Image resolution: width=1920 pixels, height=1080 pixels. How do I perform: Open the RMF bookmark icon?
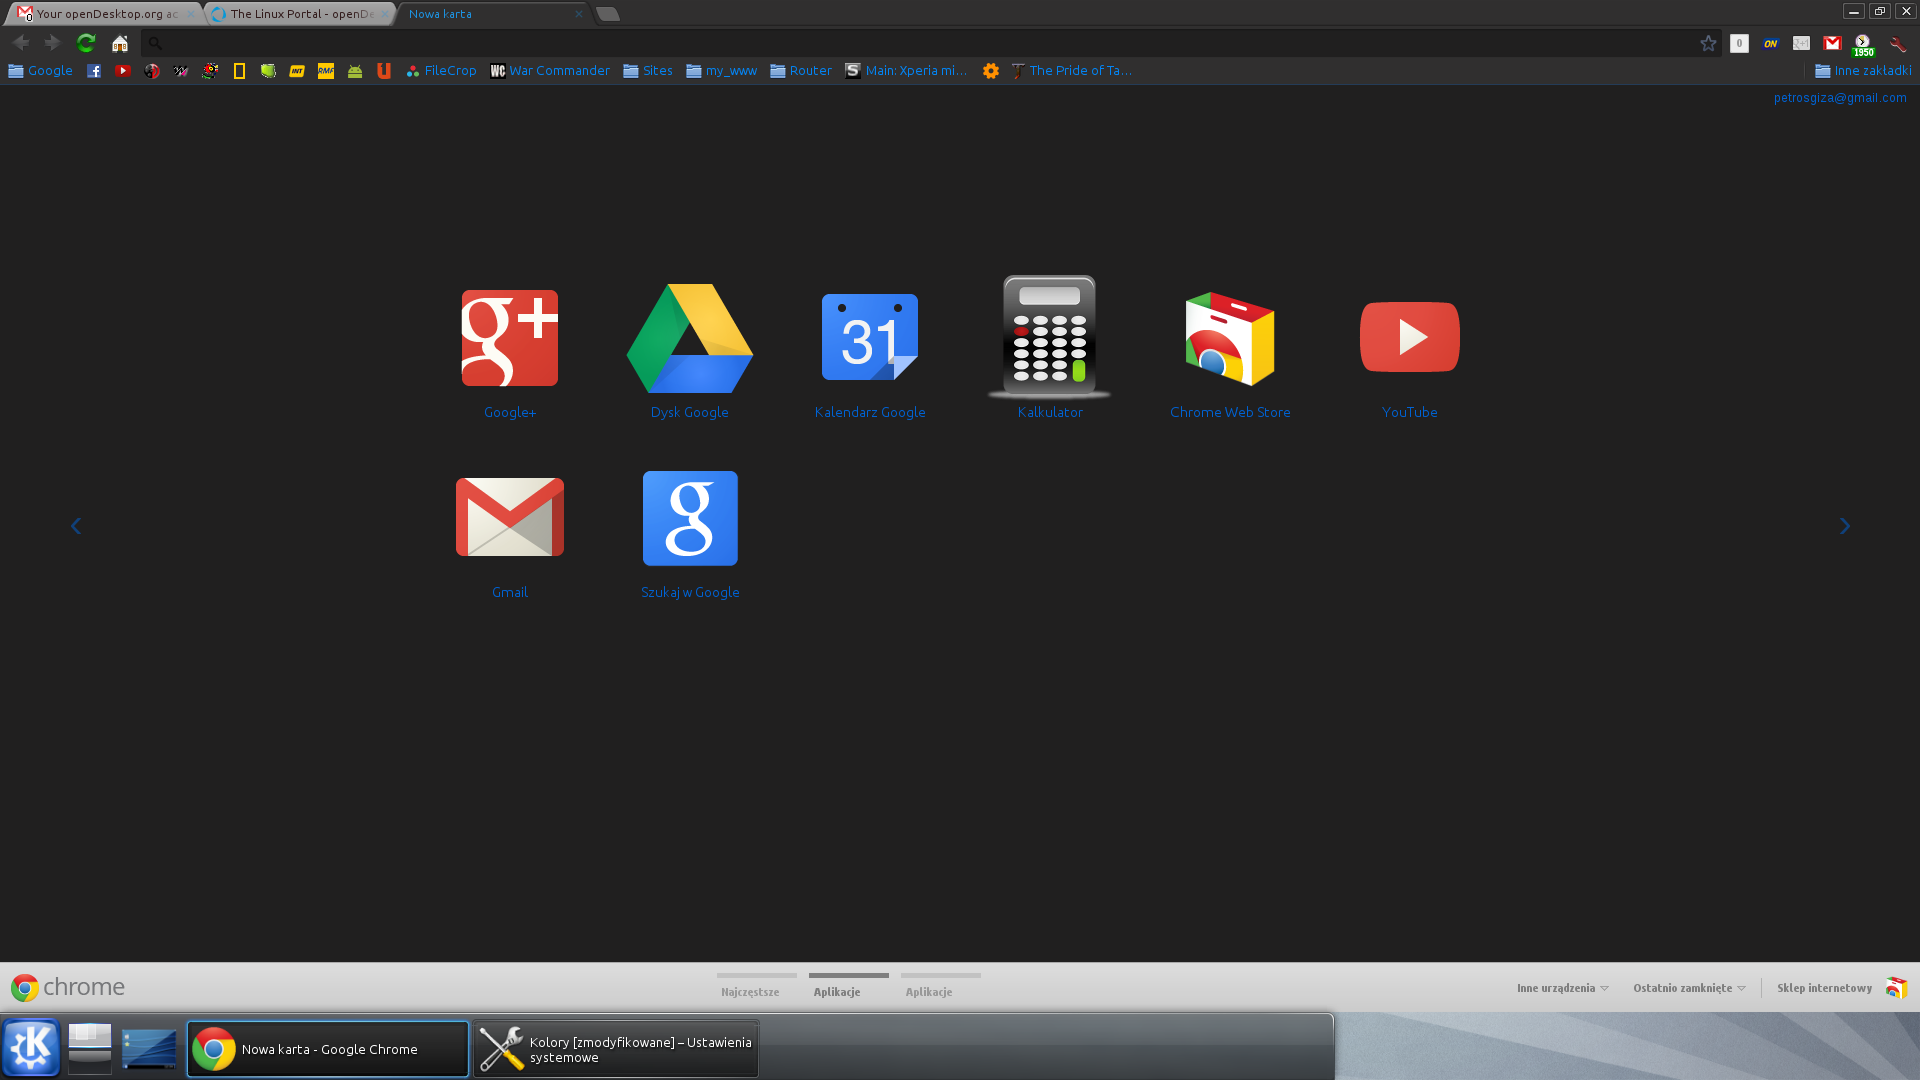click(x=326, y=71)
